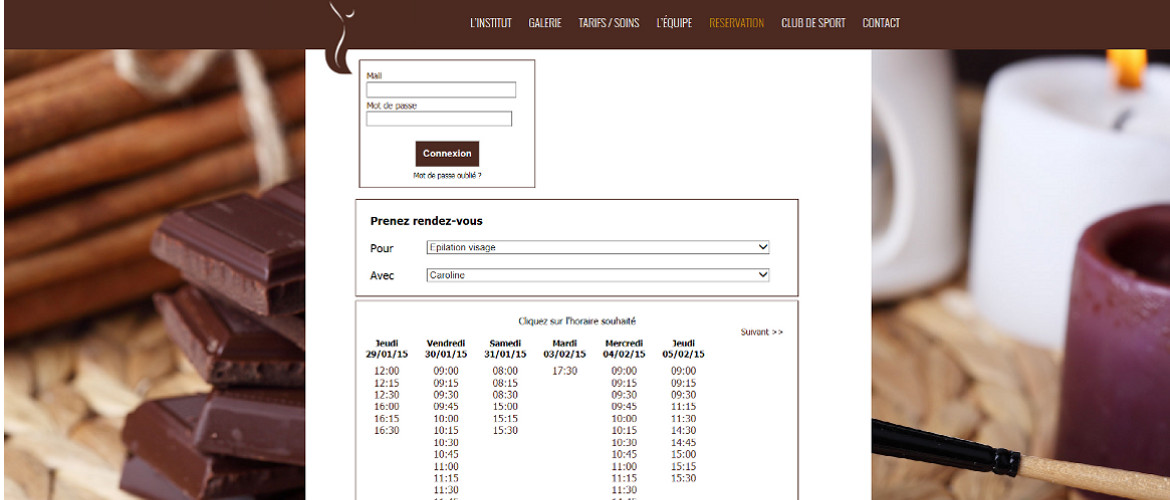Book Mercredi 04/02/15 at 10:45
The width and height of the screenshot is (1170, 500).
pos(625,454)
